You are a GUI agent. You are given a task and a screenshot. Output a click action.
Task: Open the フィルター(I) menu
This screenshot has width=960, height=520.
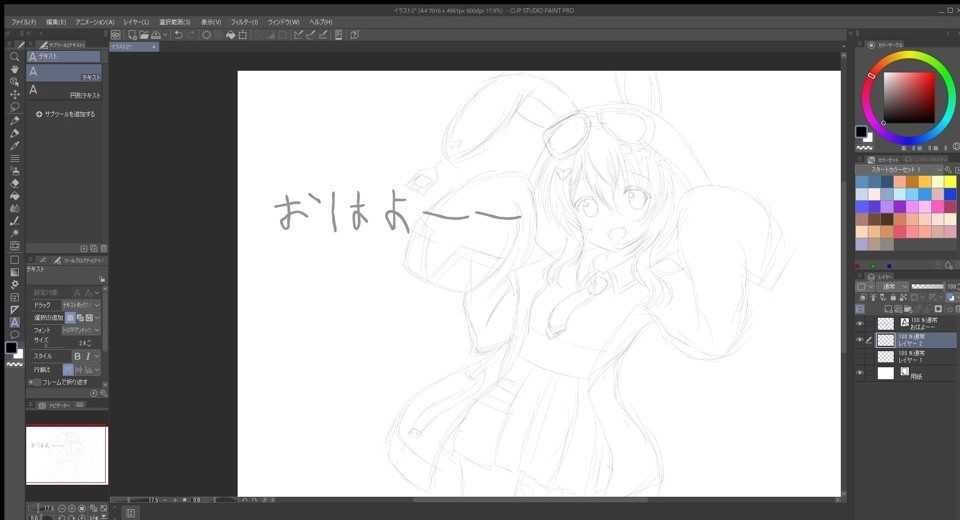(244, 21)
